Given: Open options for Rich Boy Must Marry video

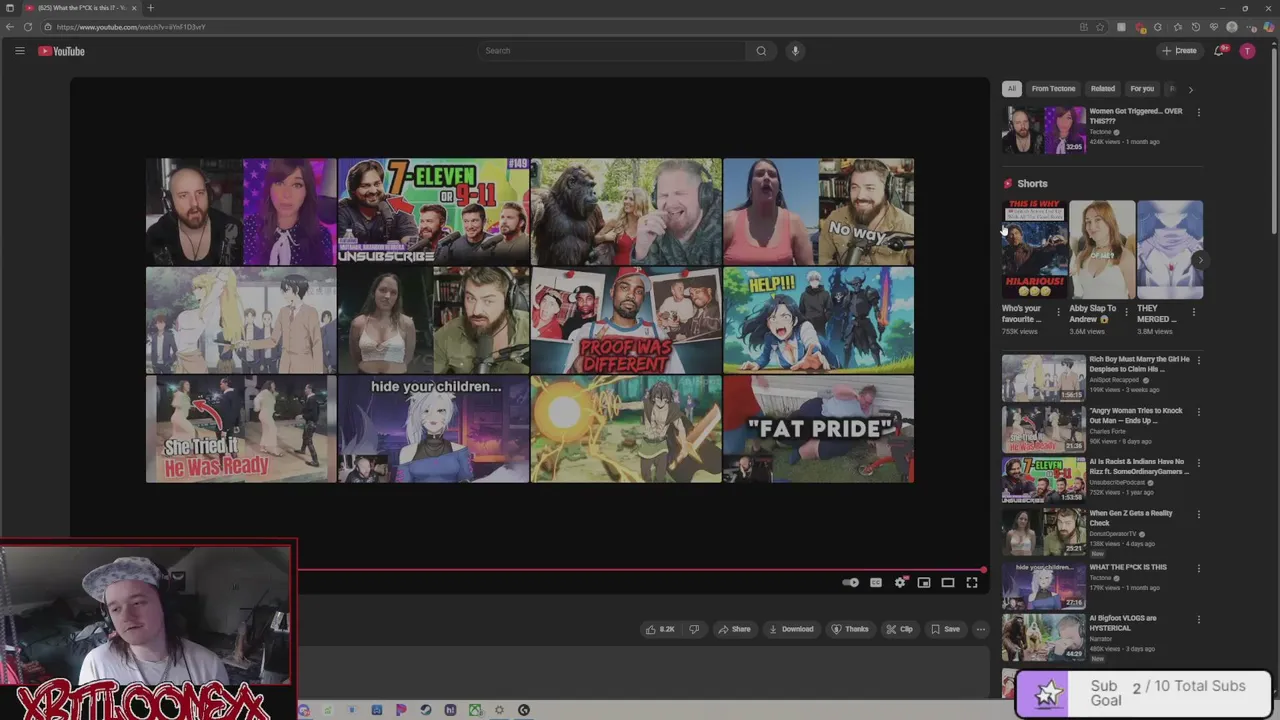Looking at the screenshot, I should (x=1198, y=360).
